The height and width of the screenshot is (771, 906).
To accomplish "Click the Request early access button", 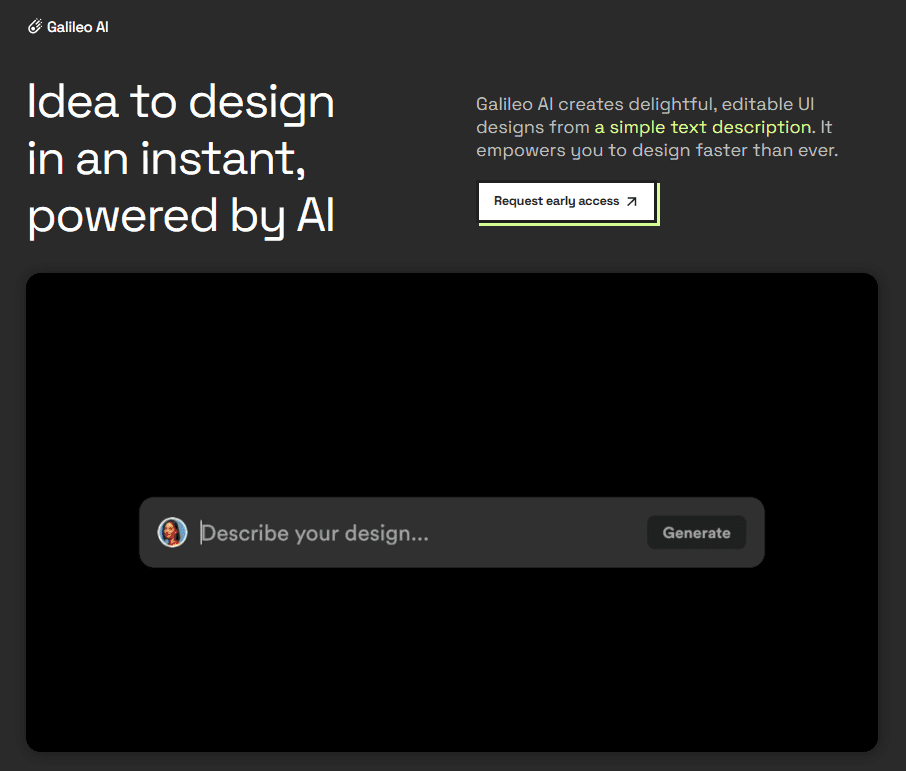I will tap(566, 201).
